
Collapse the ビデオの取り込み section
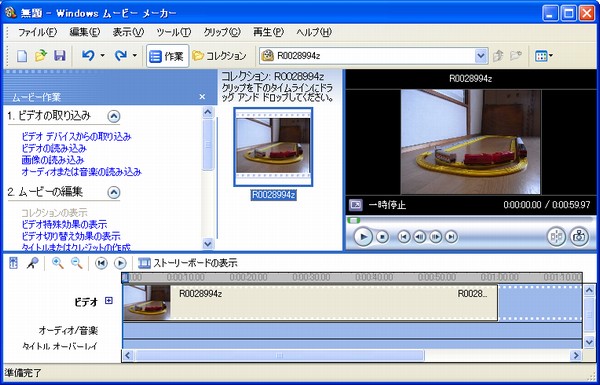click(x=114, y=116)
